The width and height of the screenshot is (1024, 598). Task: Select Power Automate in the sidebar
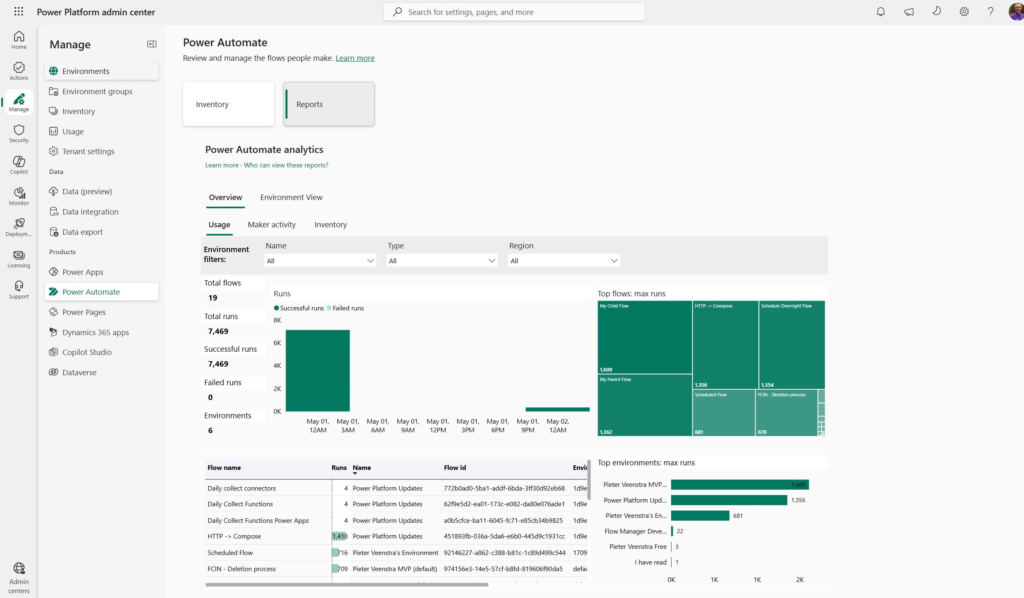(101, 292)
